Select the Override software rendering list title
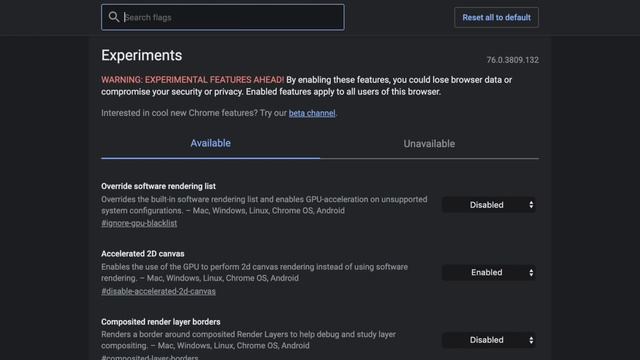 tap(158, 186)
